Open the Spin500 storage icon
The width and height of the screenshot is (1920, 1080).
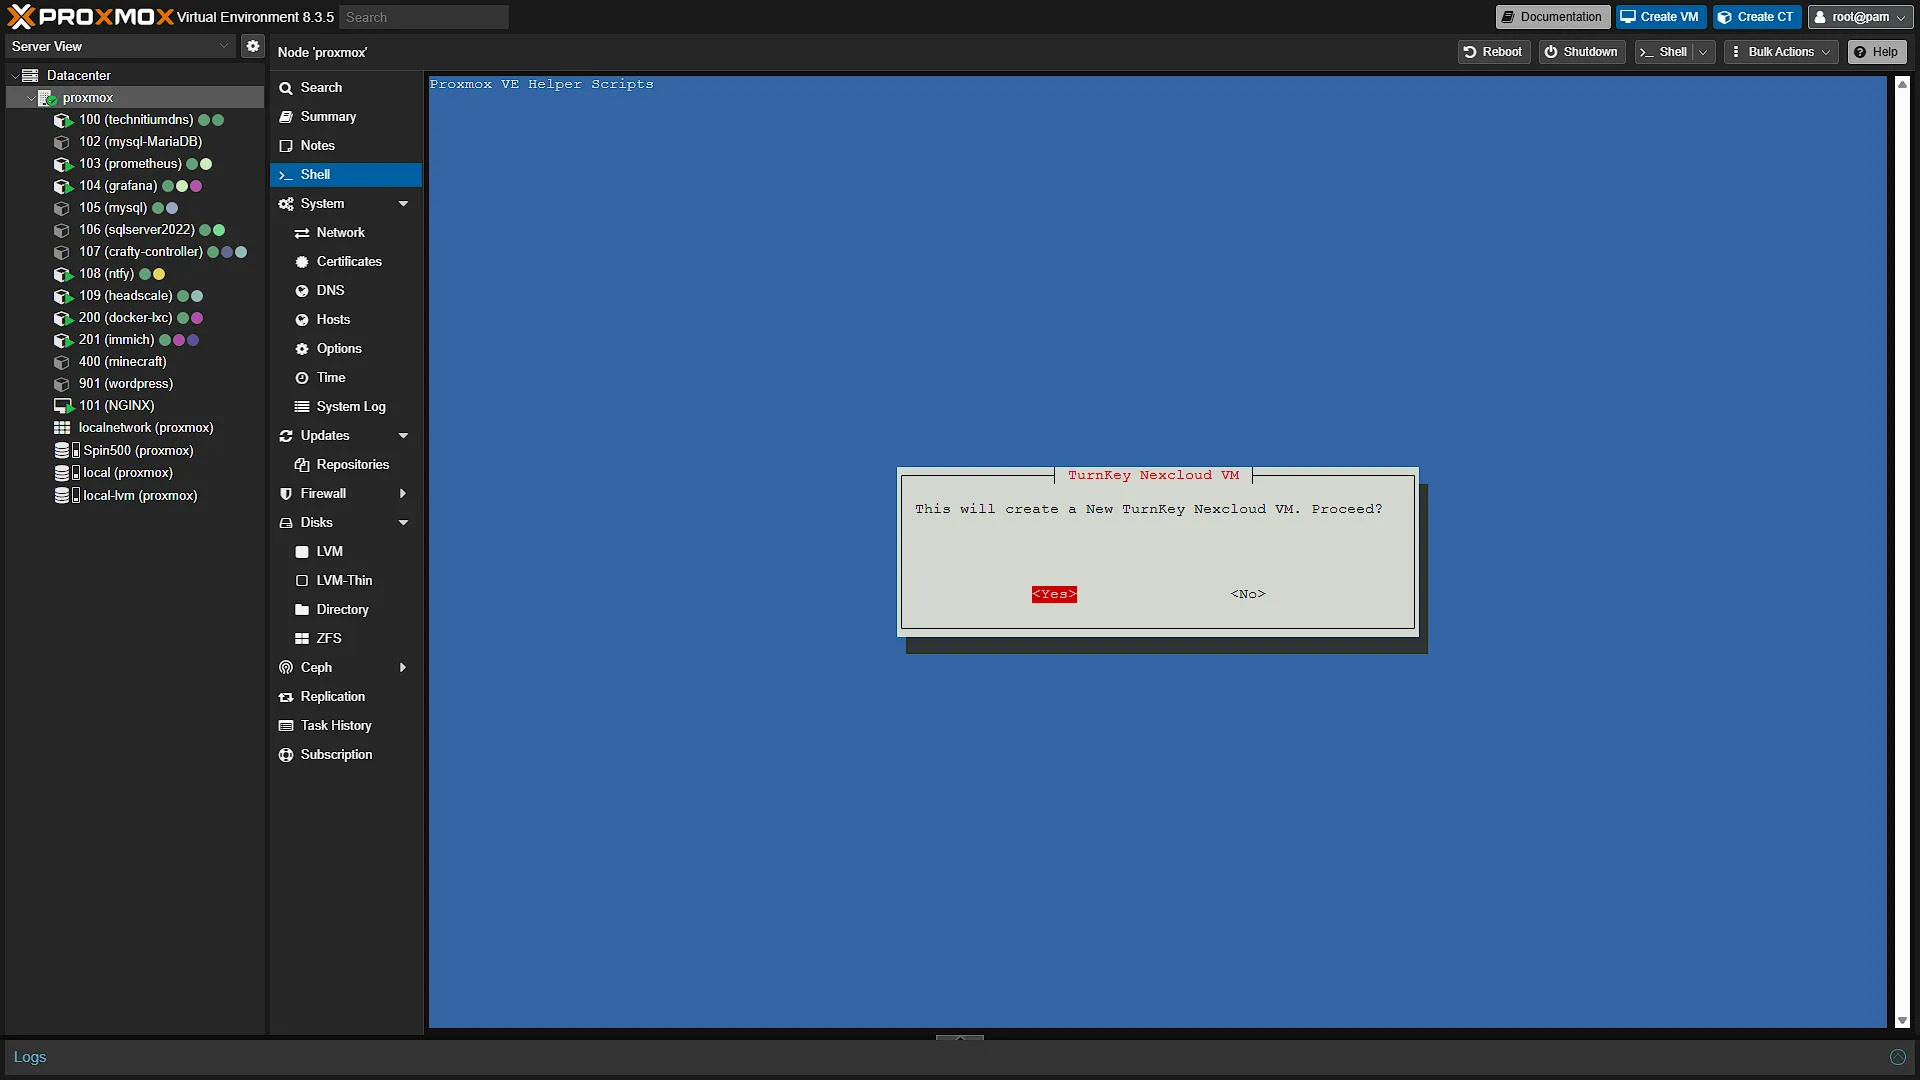[x=67, y=451]
